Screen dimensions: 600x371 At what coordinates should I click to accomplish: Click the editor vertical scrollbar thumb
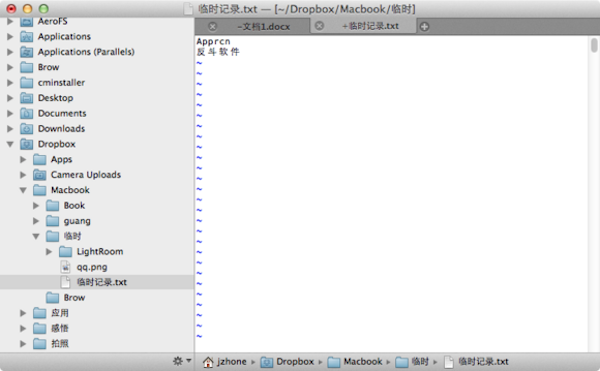point(594,45)
